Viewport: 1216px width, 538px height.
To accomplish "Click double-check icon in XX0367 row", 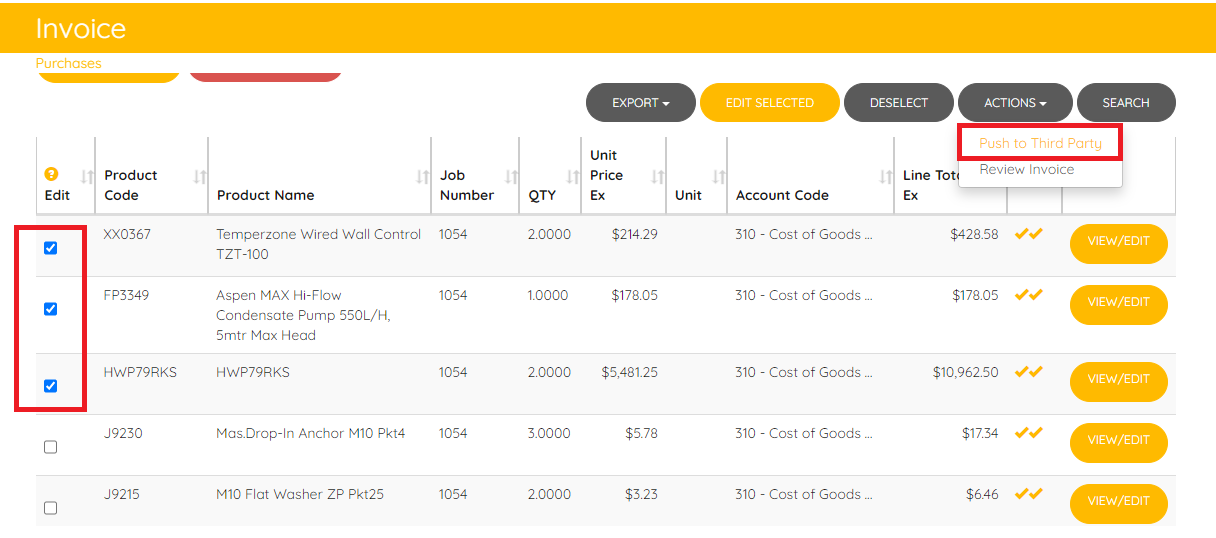I will pyautogui.click(x=1029, y=233).
